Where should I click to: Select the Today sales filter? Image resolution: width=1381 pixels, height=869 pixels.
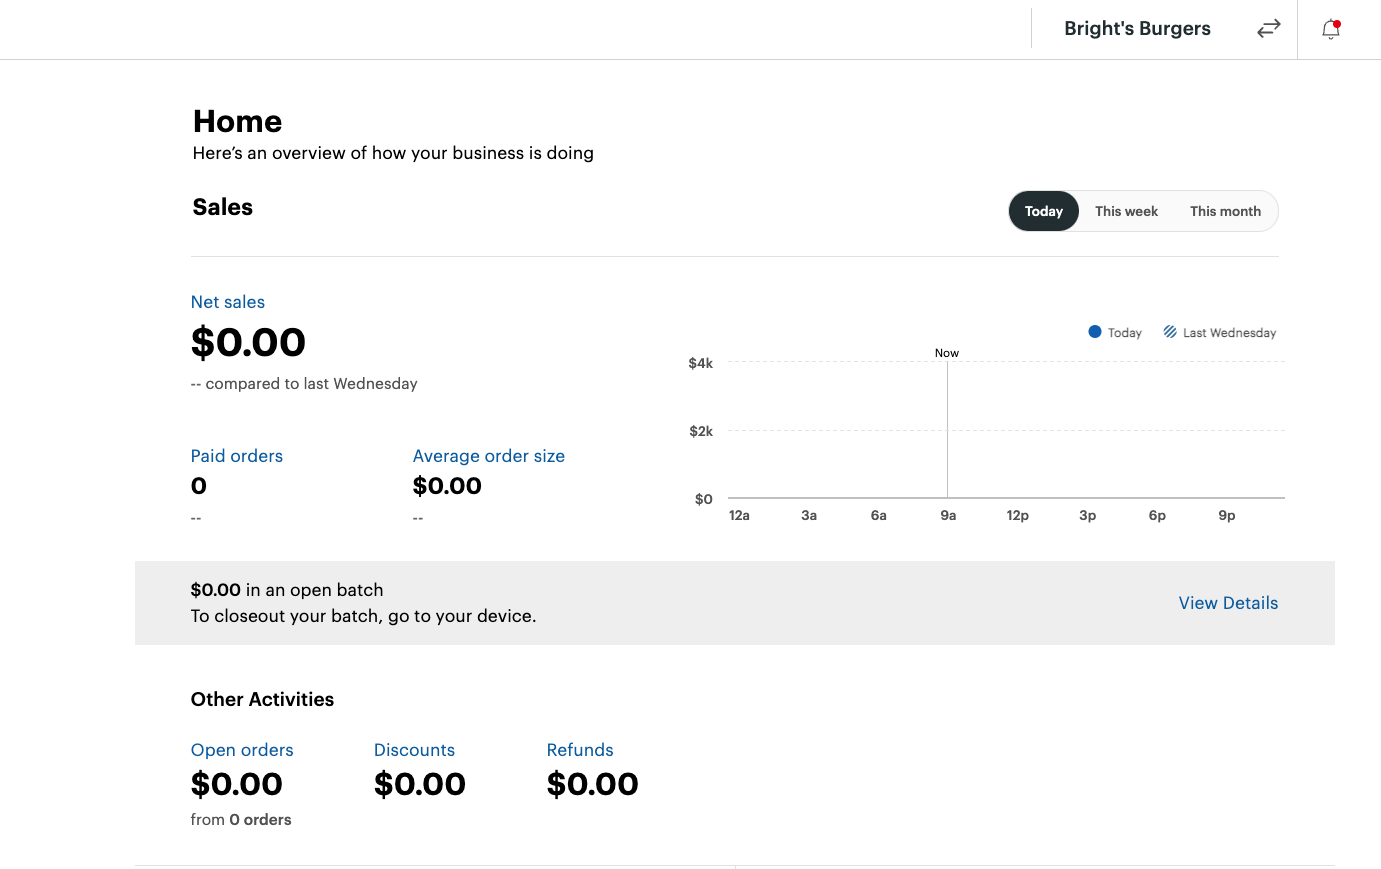[x=1044, y=211]
